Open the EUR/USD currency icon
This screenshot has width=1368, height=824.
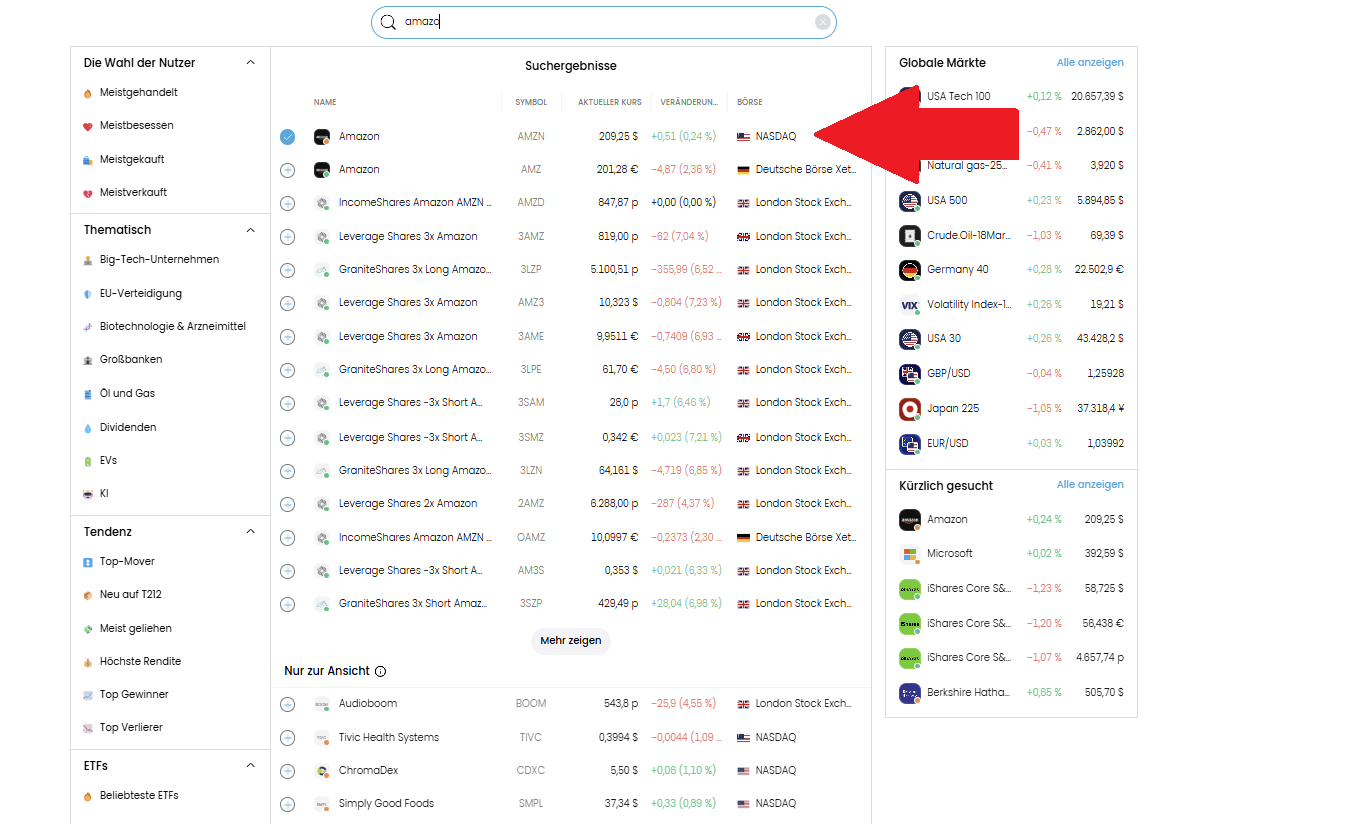coord(910,444)
